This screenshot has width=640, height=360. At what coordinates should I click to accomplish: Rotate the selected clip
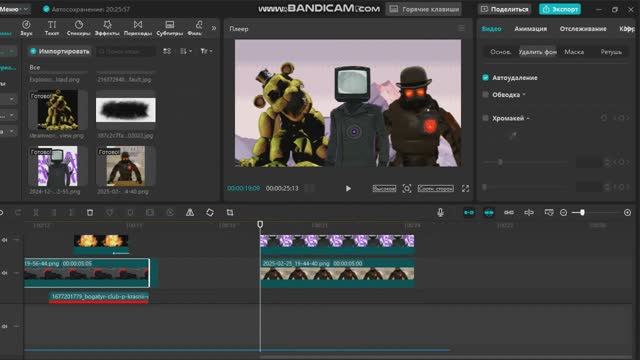[210, 213]
